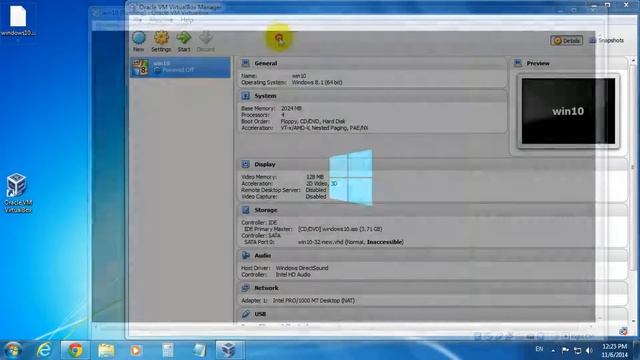Image resolution: width=640 pixels, height=360 pixels.
Task: Open the Storage section header
Action: point(266,210)
